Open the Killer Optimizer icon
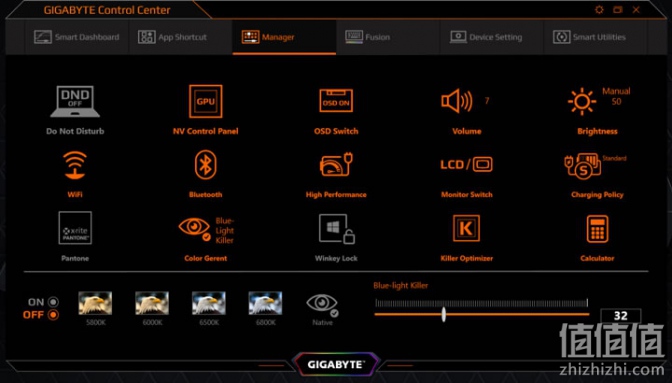 pyautogui.click(x=466, y=228)
